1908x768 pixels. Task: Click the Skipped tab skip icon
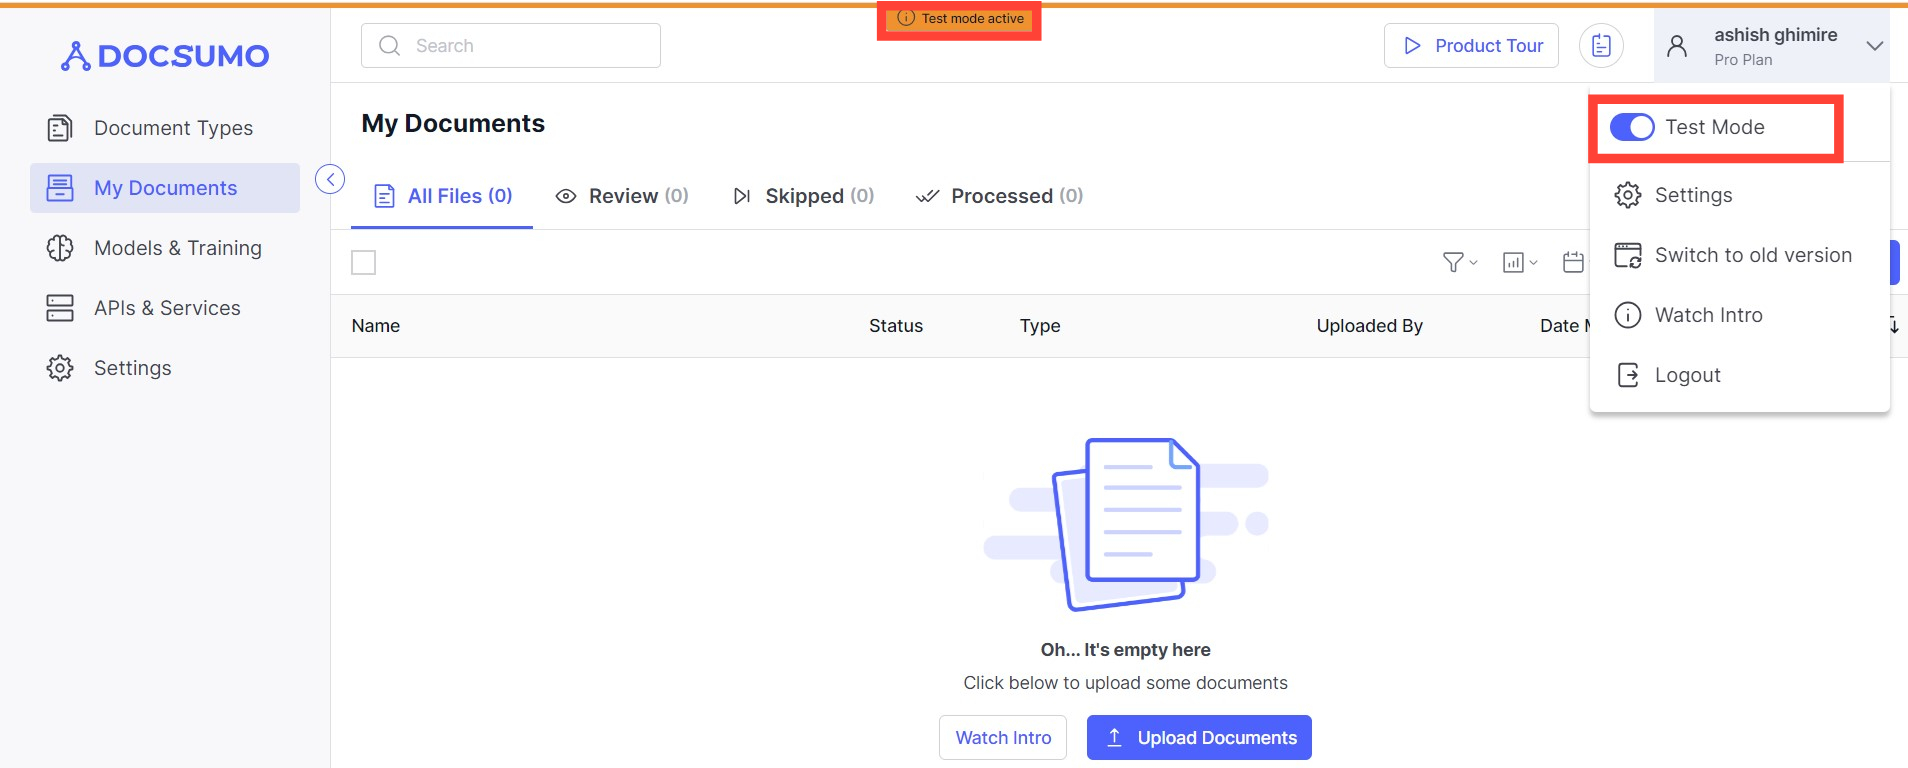point(742,196)
